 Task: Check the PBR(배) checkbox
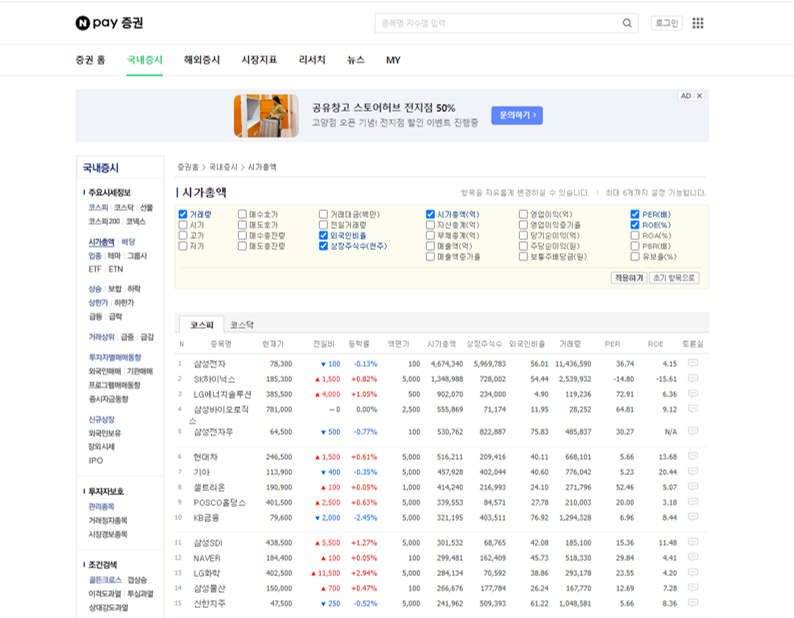tap(634, 246)
